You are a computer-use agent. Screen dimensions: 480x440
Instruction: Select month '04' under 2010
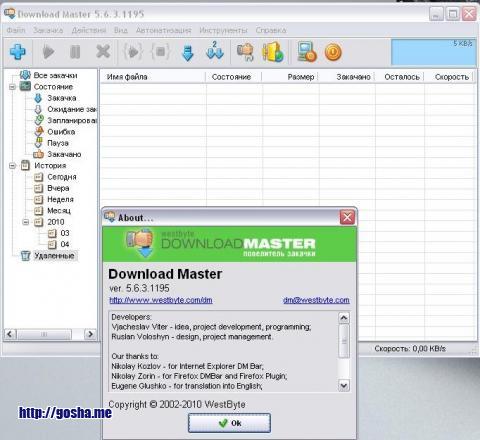tap(65, 244)
